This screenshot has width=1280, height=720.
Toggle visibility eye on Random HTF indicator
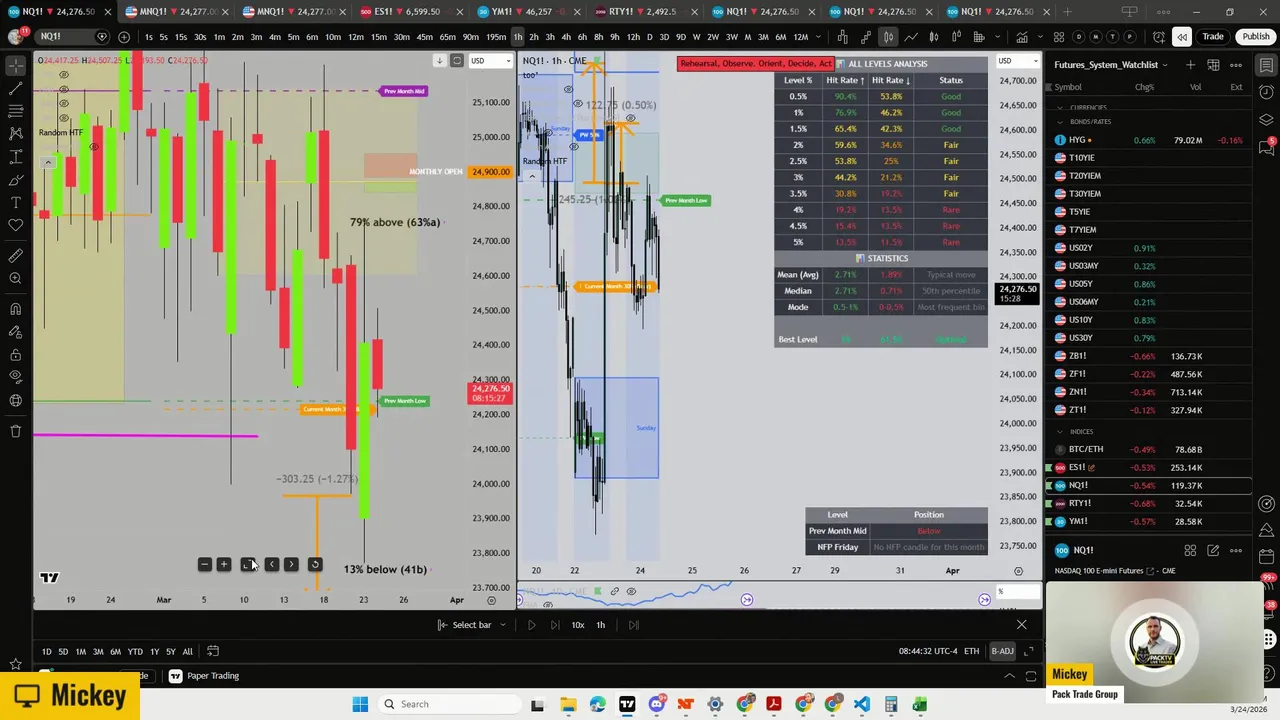94,147
